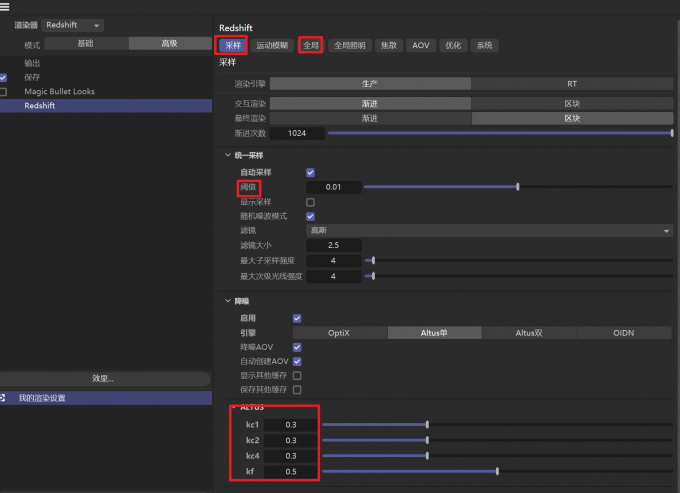Screen dimensions: 680x493
Task: Click the 效果... button
Action: 103,379
